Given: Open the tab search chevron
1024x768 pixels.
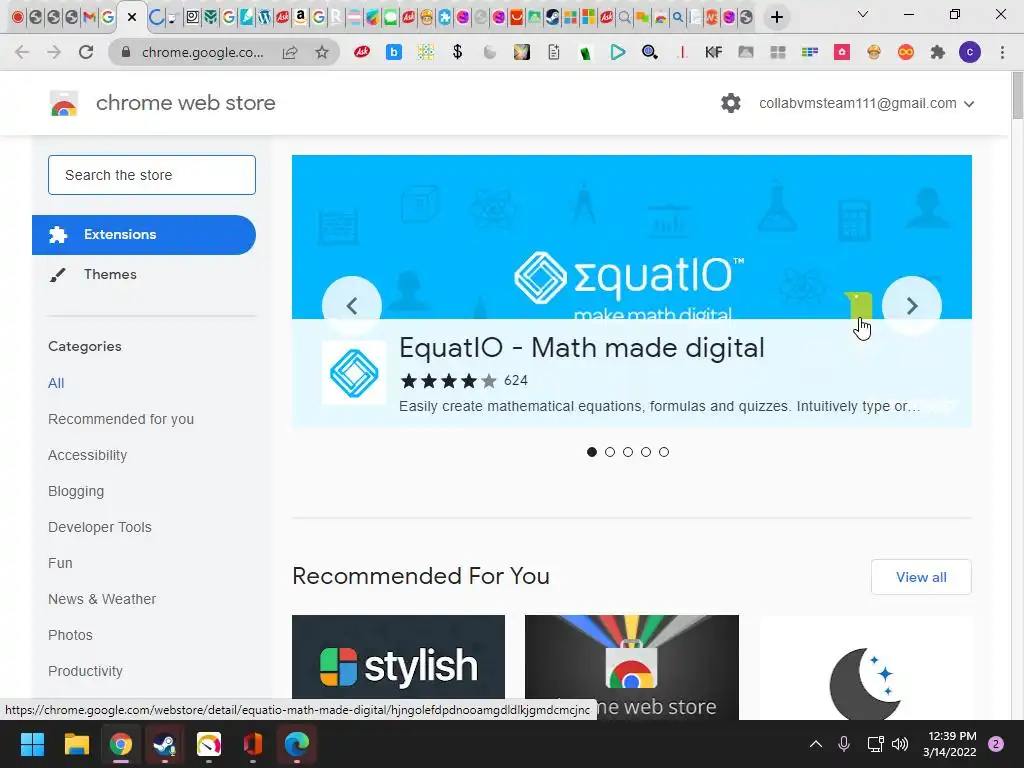Looking at the screenshot, I should point(863,14).
